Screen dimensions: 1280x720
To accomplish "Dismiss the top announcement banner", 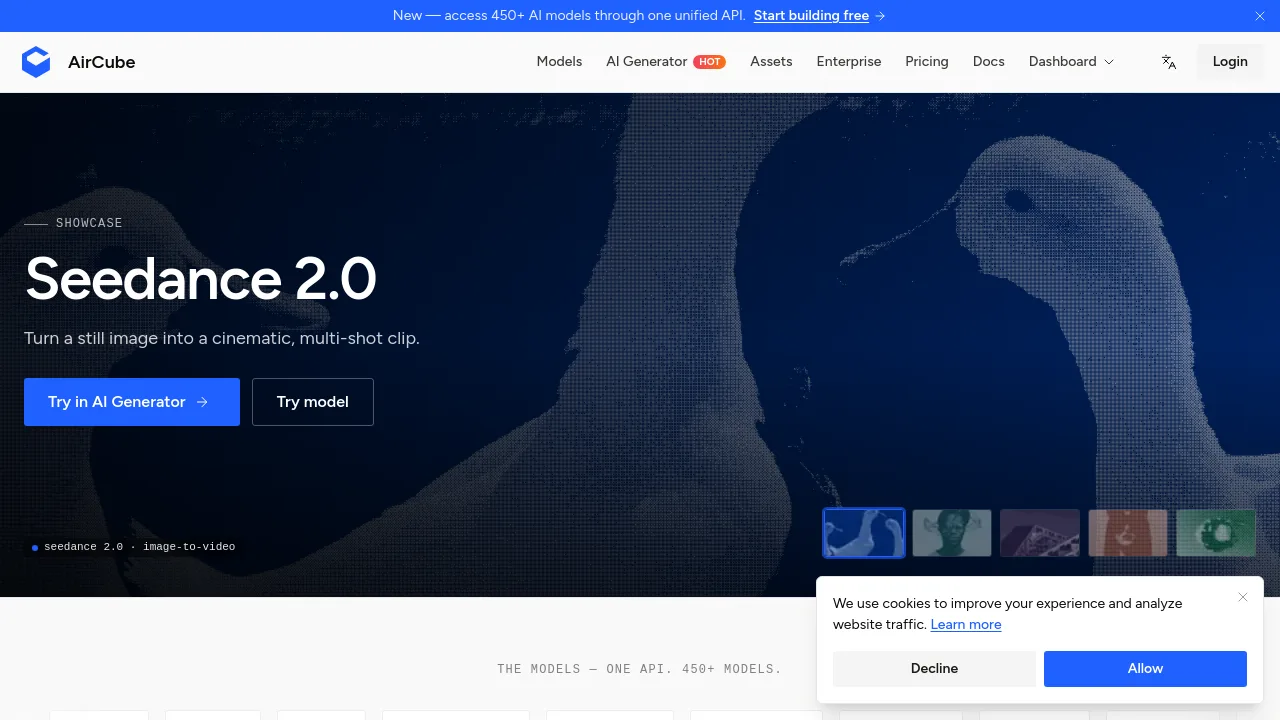I will click(1260, 16).
